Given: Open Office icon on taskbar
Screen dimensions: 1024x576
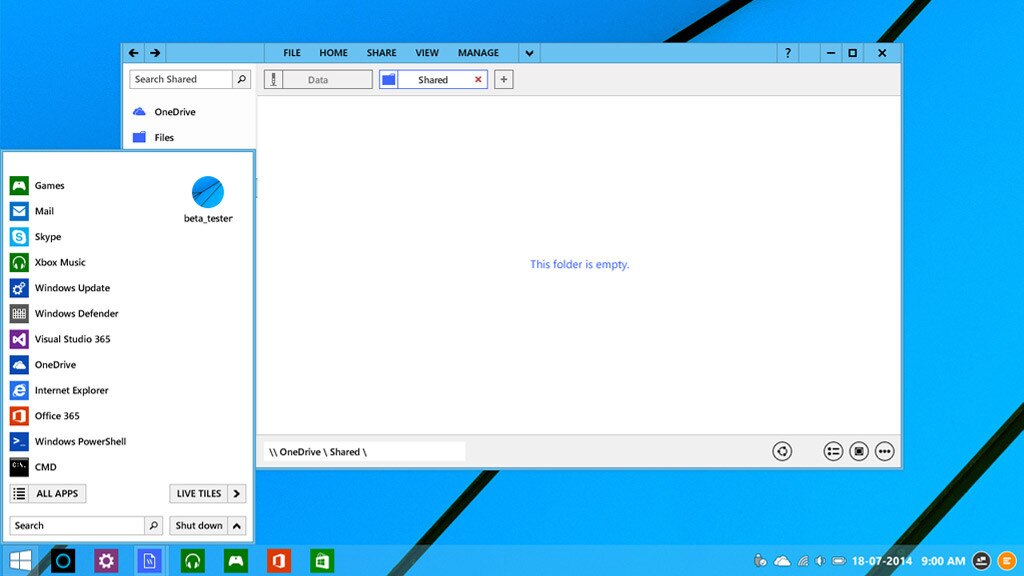Looking at the screenshot, I should 278,560.
